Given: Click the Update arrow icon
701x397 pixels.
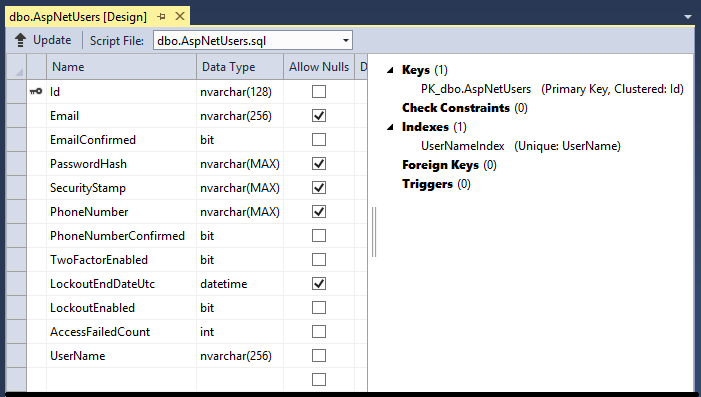Looking at the screenshot, I should (x=20, y=40).
